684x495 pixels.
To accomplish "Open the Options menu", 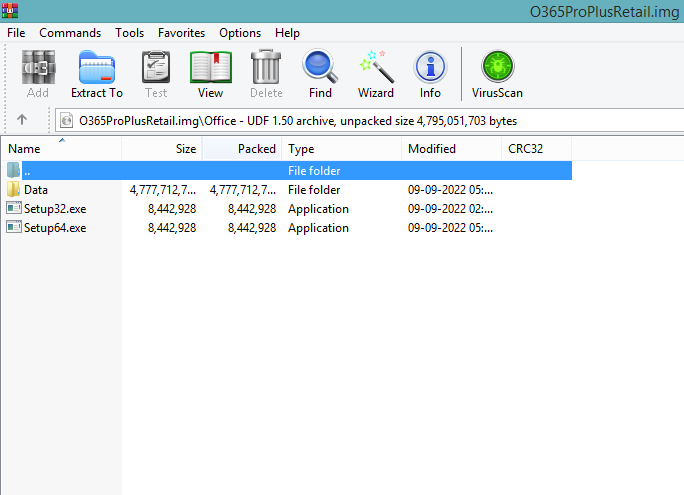I will click(x=240, y=33).
